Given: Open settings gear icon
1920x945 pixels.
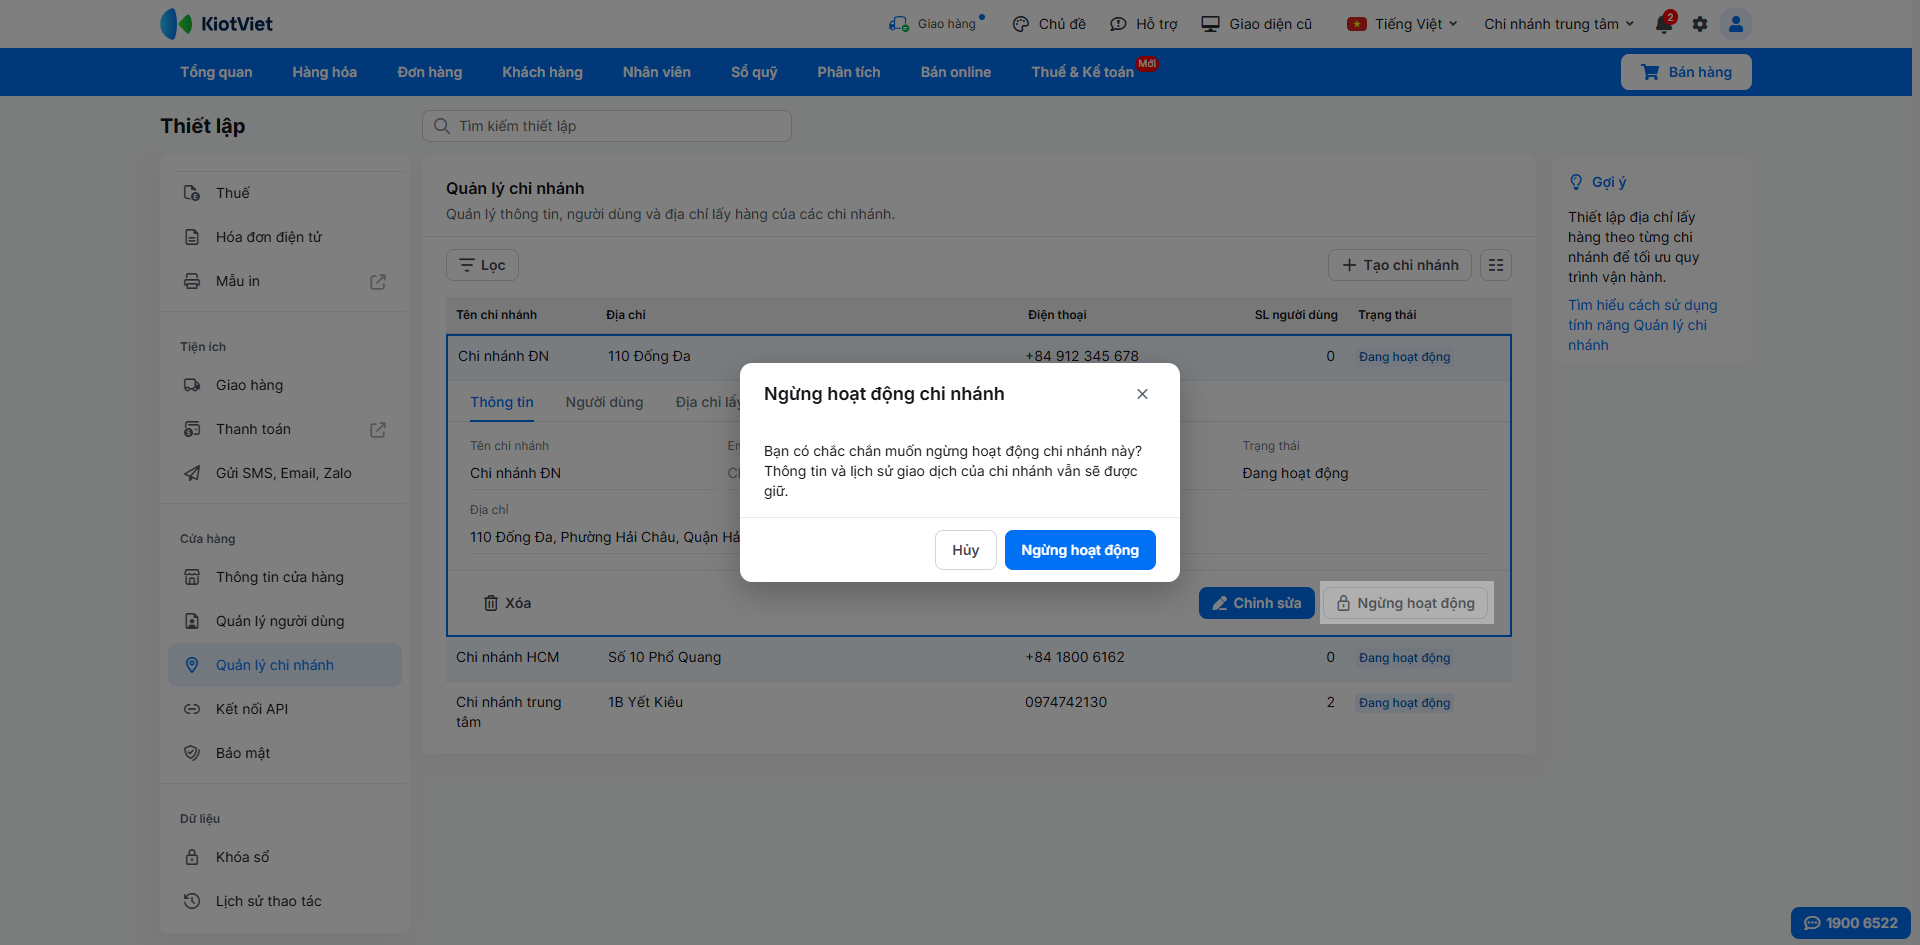Looking at the screenshot, I should tap(1700, 24).
